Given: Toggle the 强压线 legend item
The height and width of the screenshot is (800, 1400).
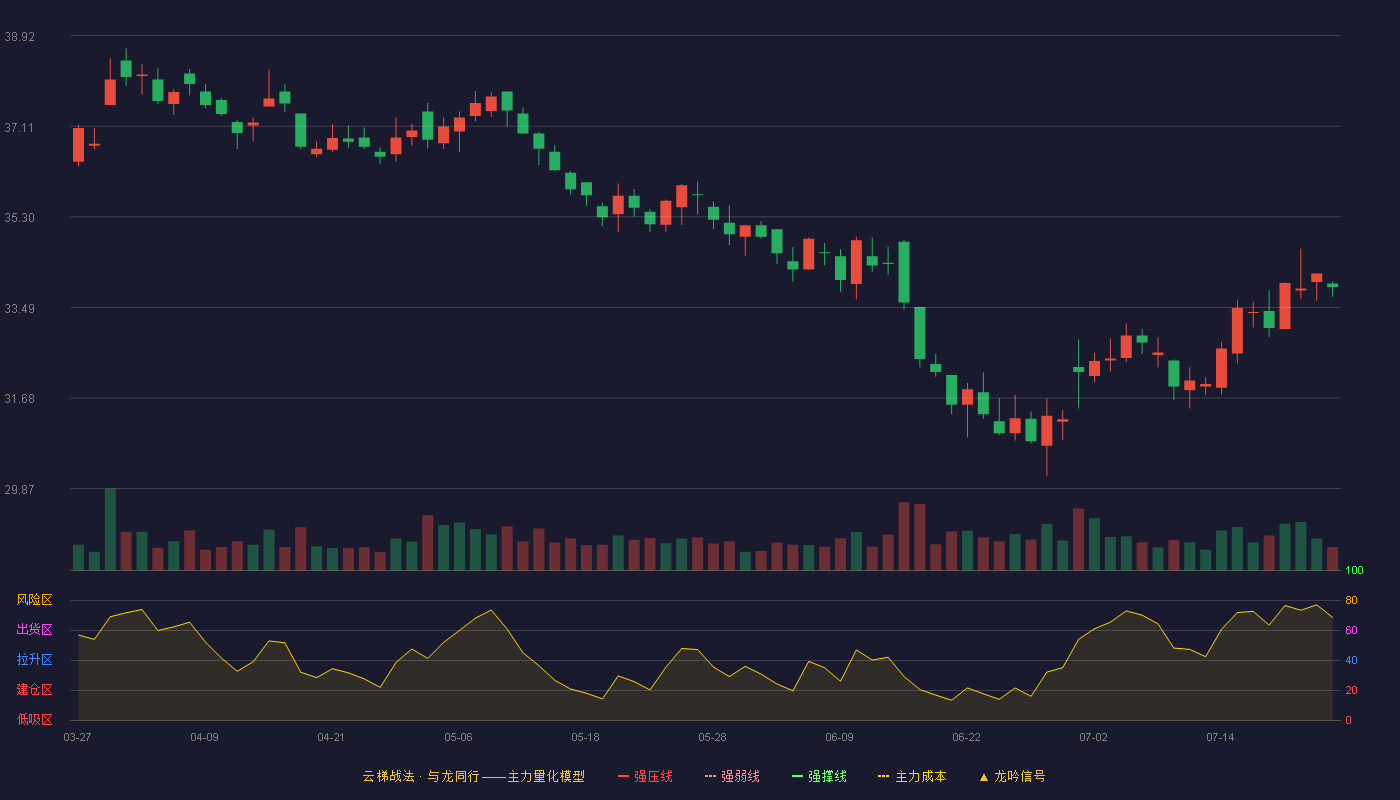Looking at the screenshot, I should coord(645,776).
